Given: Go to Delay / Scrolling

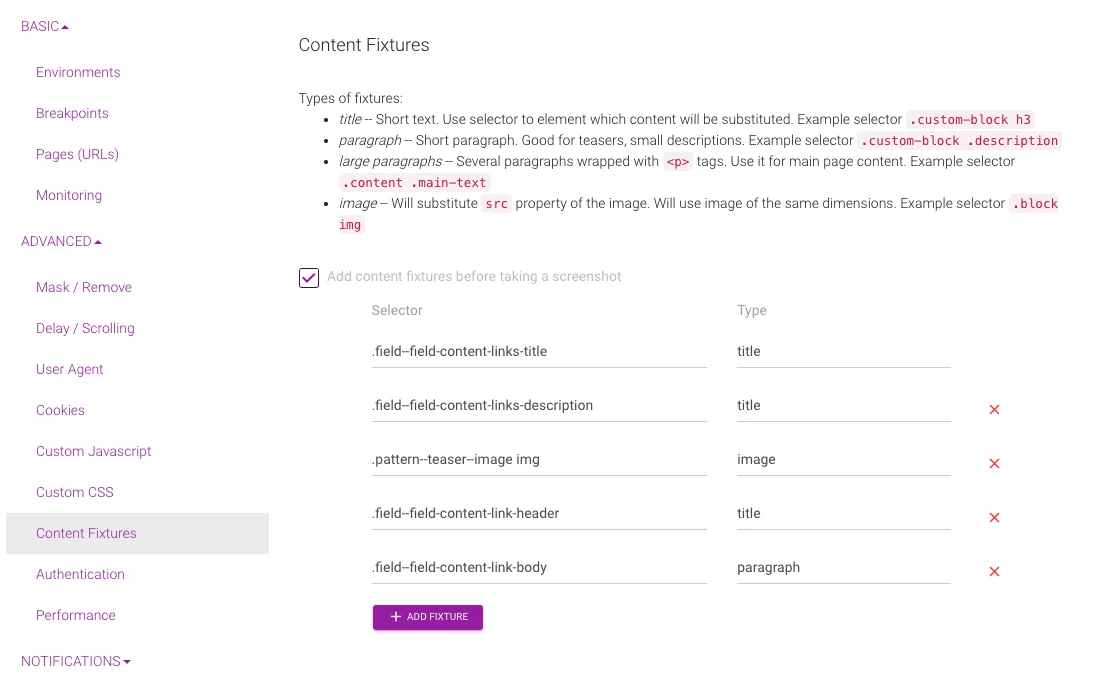Looking at the screenshot, I should point(85,328).
